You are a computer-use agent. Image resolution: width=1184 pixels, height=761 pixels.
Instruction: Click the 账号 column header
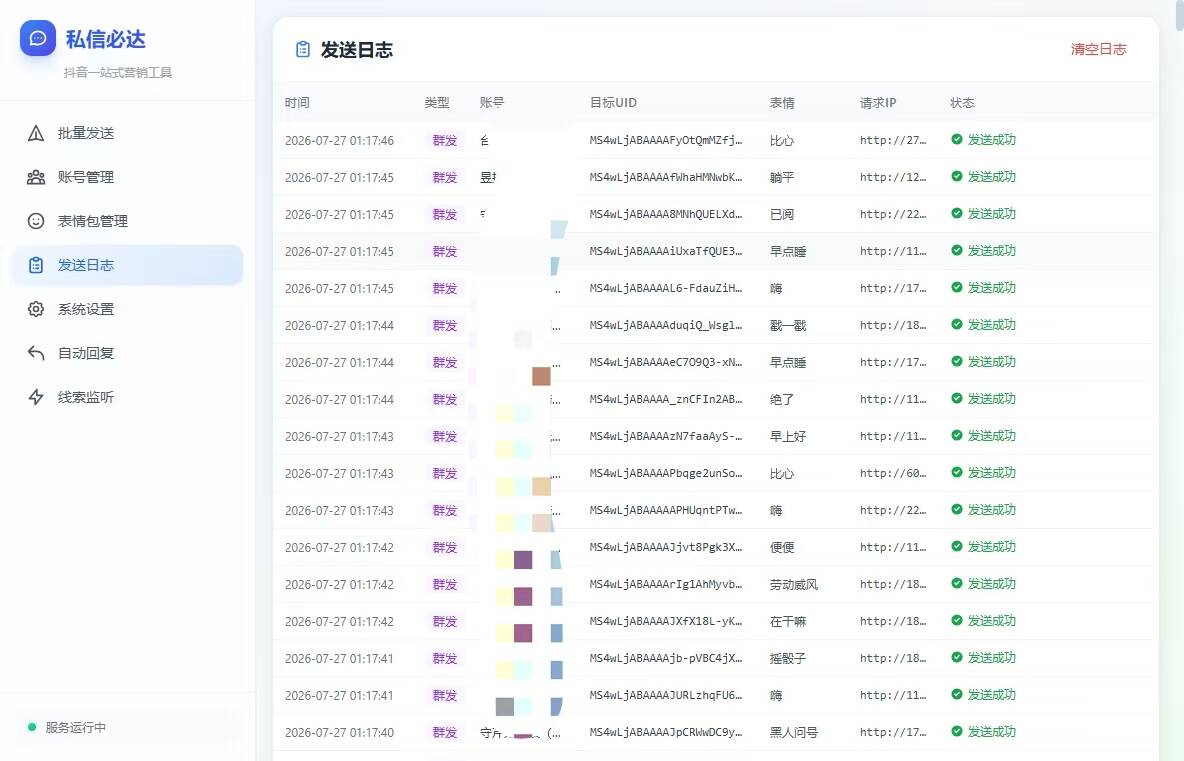[x=492, y=103]
